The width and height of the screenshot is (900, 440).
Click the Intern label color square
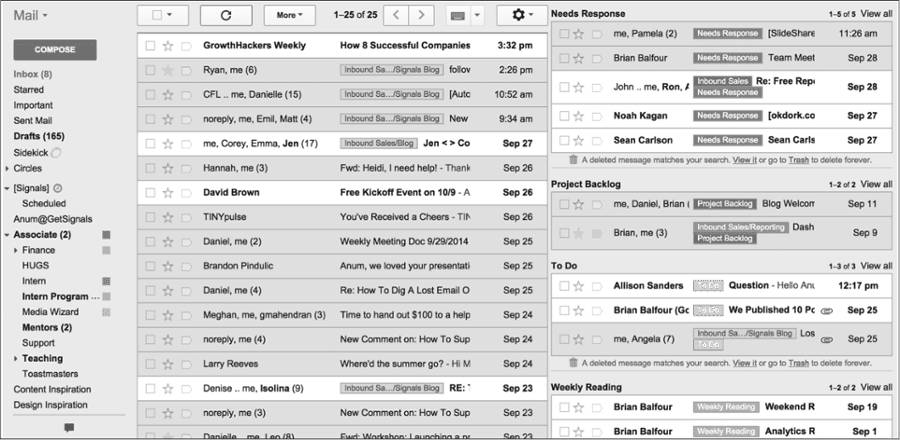pyautogui.click(x=106, y=282)
